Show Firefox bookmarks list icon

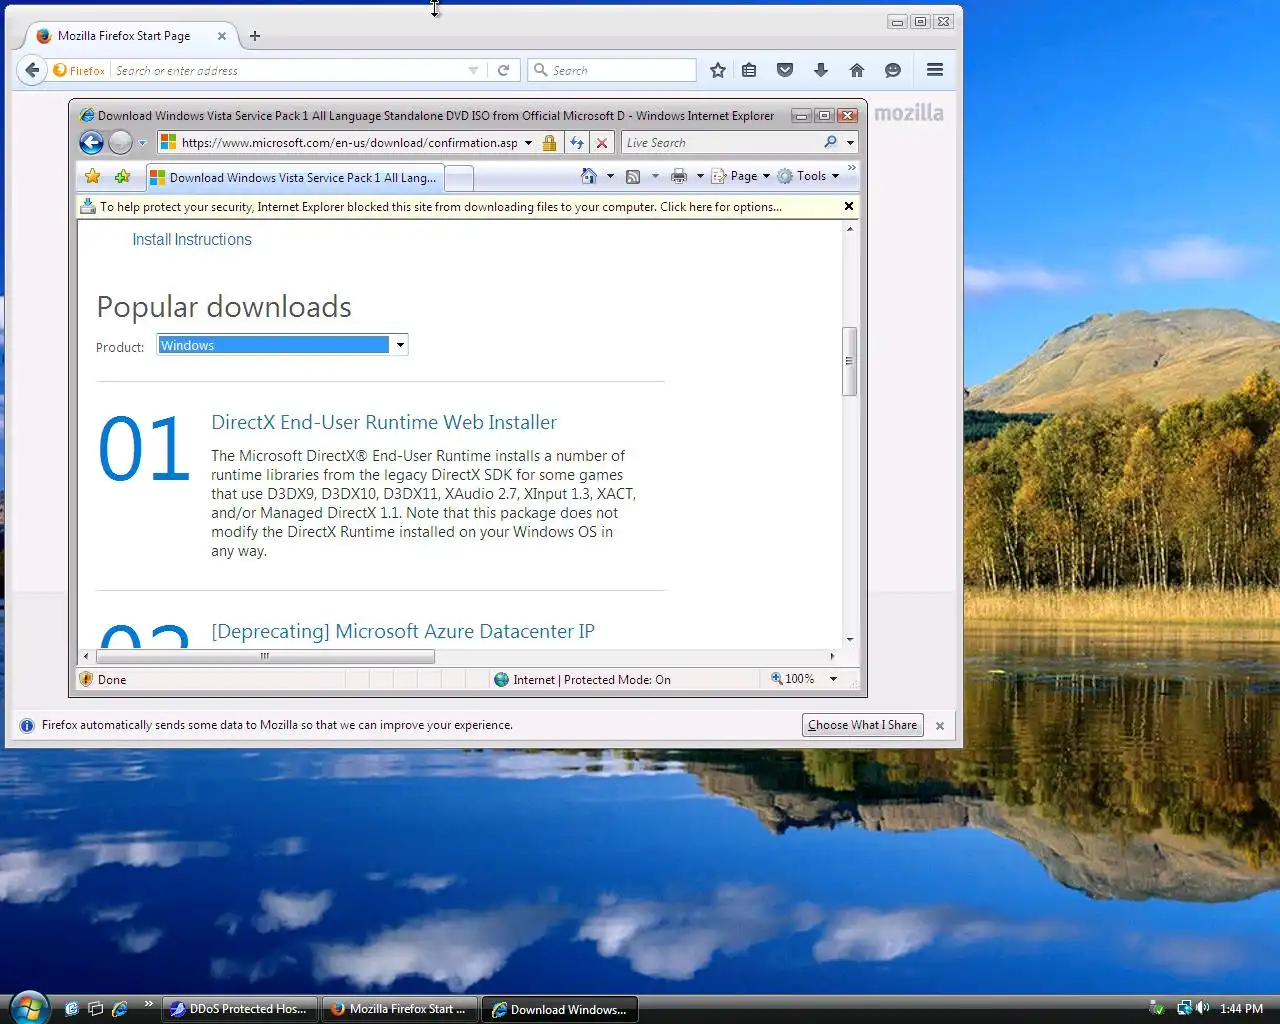tap(749, 70)
